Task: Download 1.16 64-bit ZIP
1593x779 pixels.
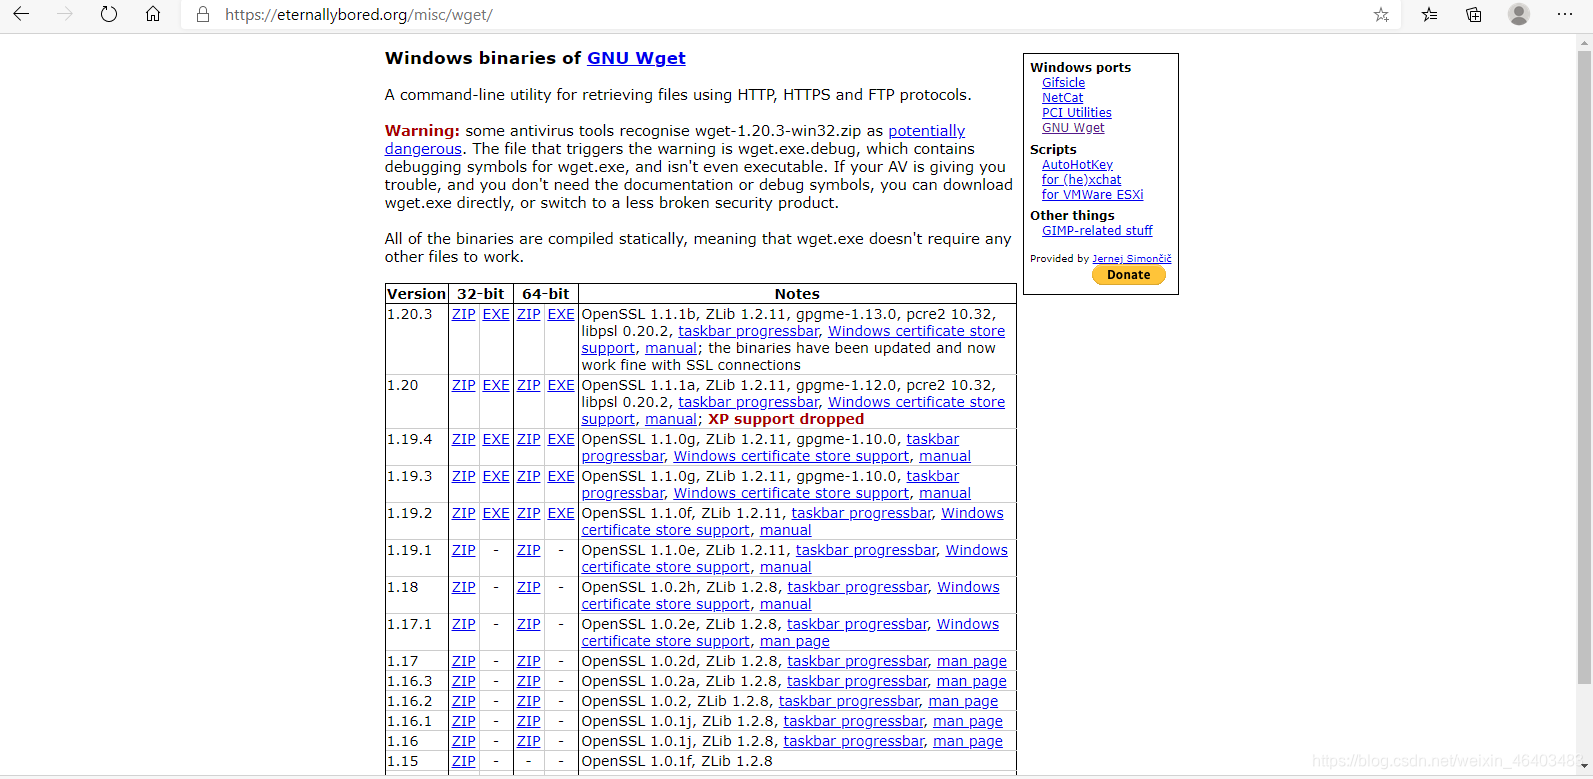Action: tap(528, 741)
